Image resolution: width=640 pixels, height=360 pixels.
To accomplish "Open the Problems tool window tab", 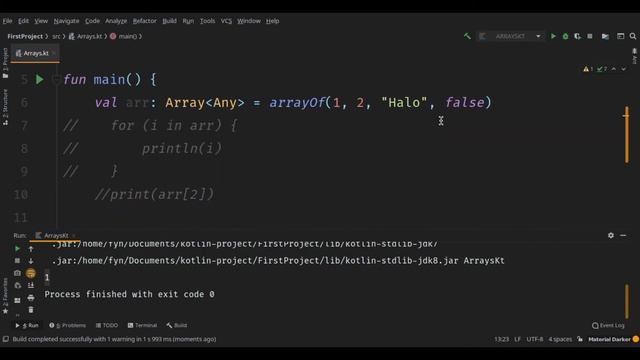I will (68, 325).
